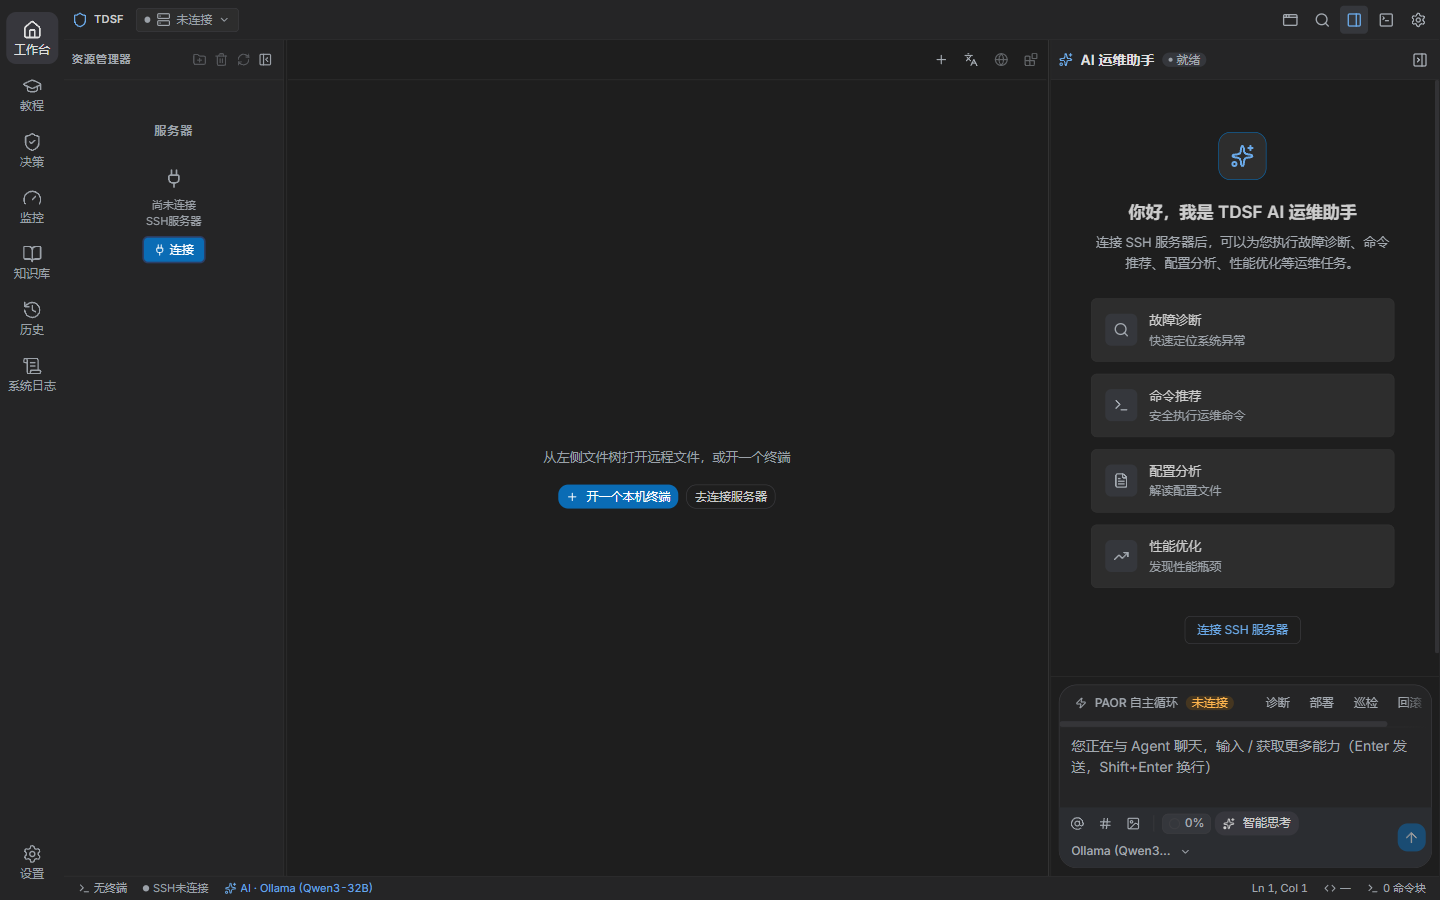Image resolution: width=1440 pixels, height=900 pixels.
Task: Open the terminal panel icon in top bar
Action: tap(1386, 20)
